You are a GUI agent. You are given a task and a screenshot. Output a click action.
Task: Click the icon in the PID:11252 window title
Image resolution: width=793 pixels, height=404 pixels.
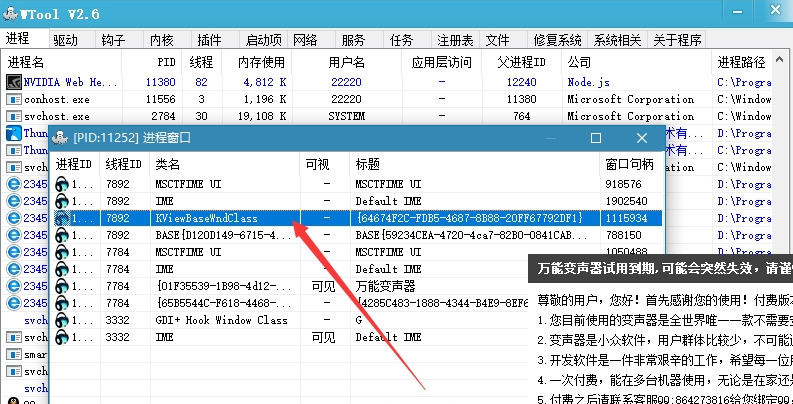[x=61, y=138]
